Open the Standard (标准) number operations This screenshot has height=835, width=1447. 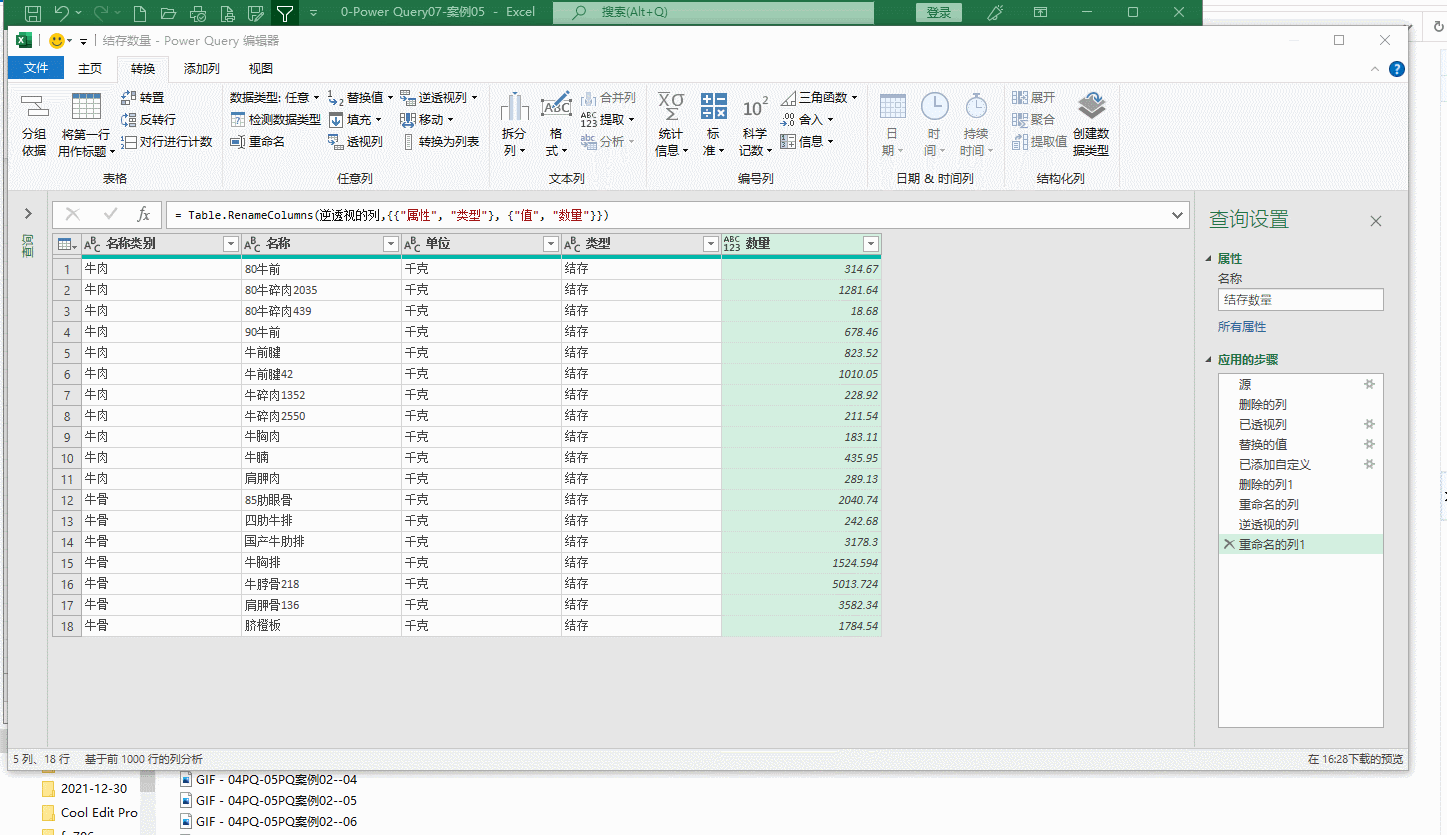point(714,125)
